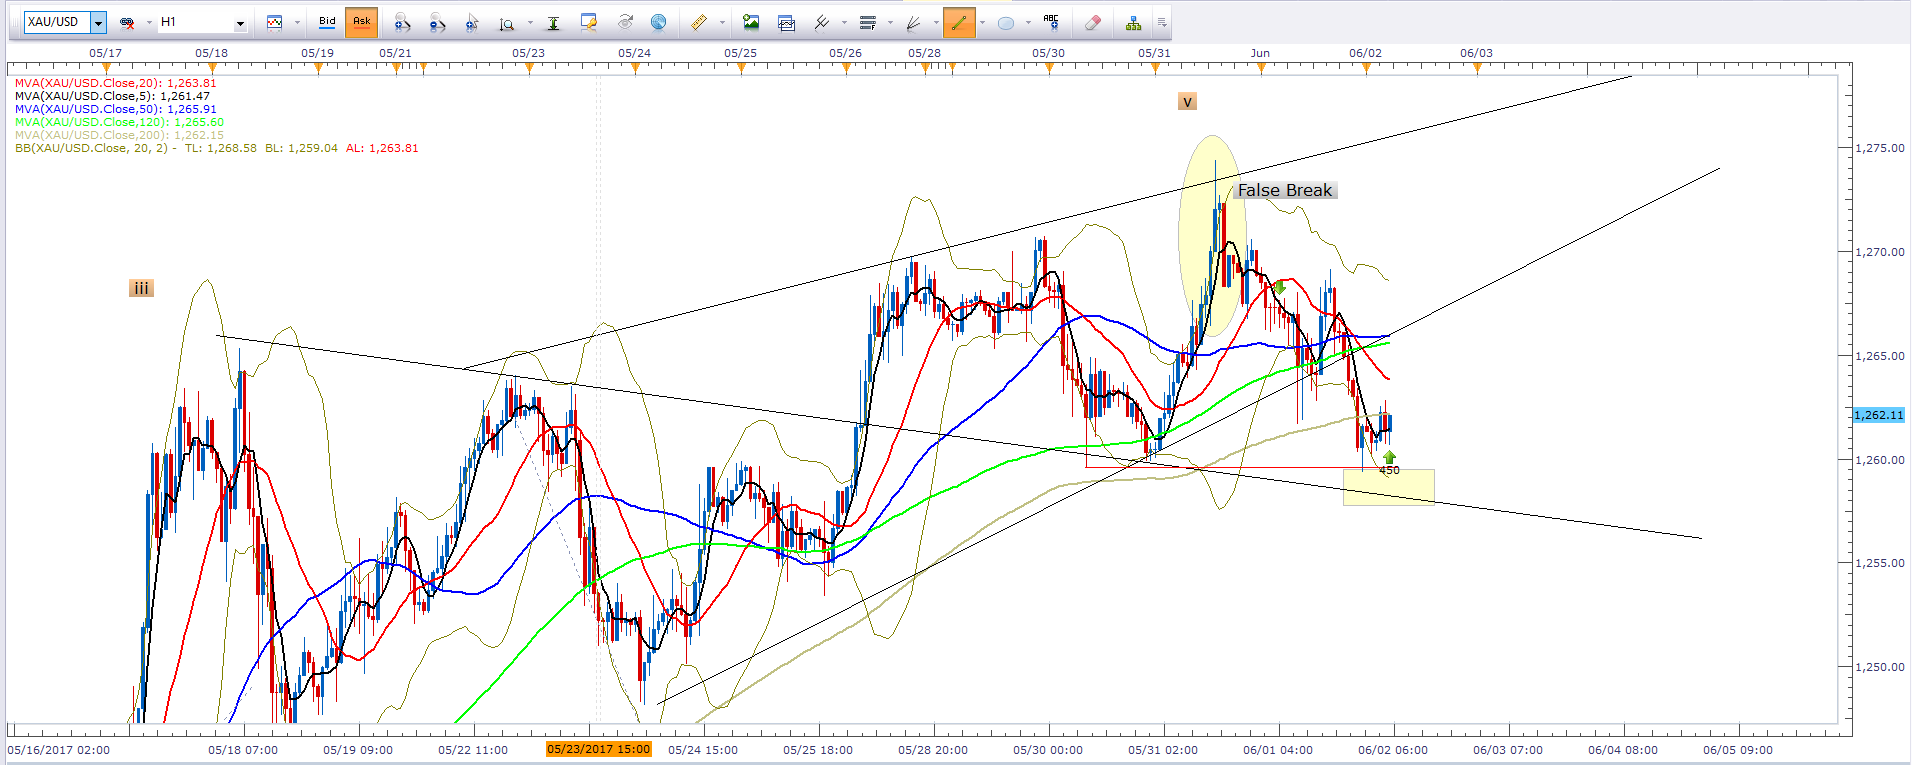Select the eraser tool in toolbar
Image resolution: width=1912 pixels, height=765 pixels.
1092,22
